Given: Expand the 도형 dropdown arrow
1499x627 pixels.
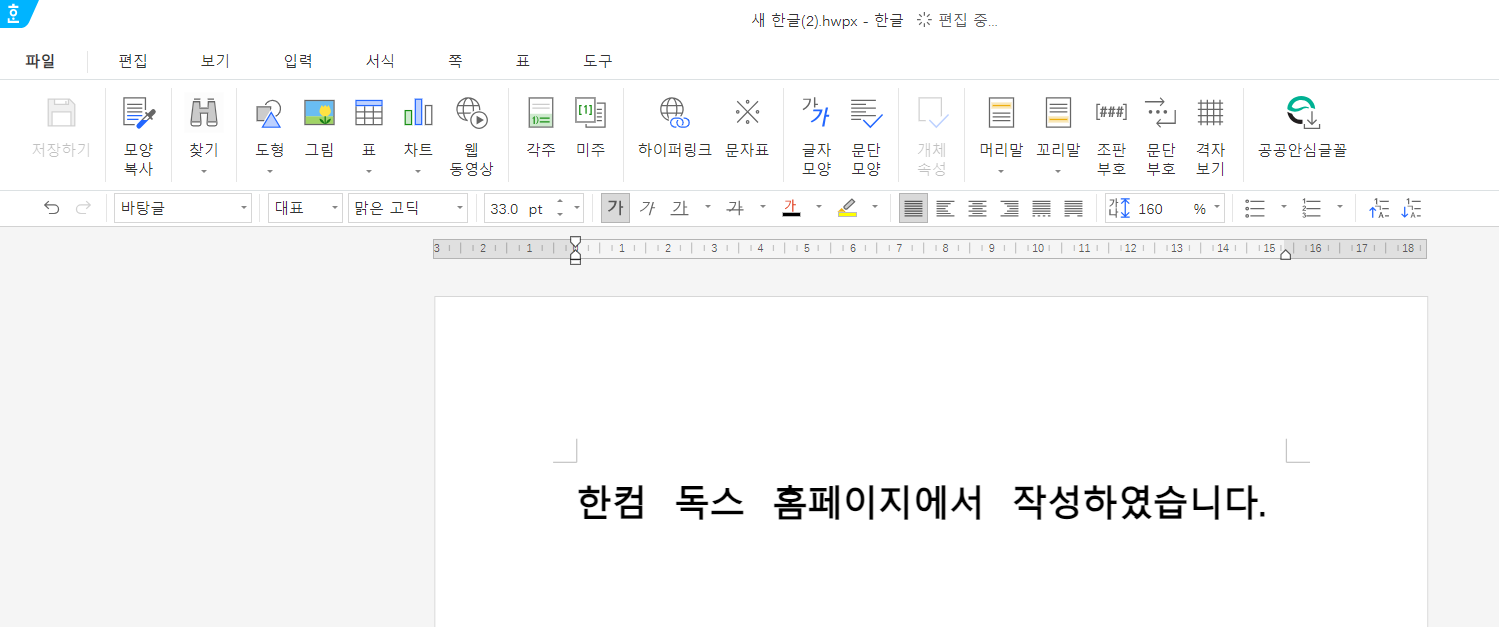Looking at the screenshot, I should (x=269, y=172).
